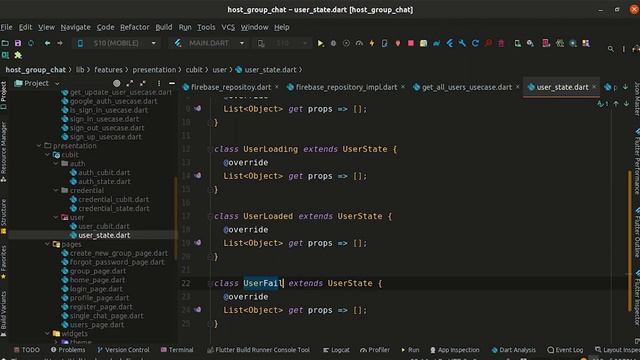Click the Debug bug icon in toolbar
The height and width of the screenshot is (360, 640).
(333, 43)
